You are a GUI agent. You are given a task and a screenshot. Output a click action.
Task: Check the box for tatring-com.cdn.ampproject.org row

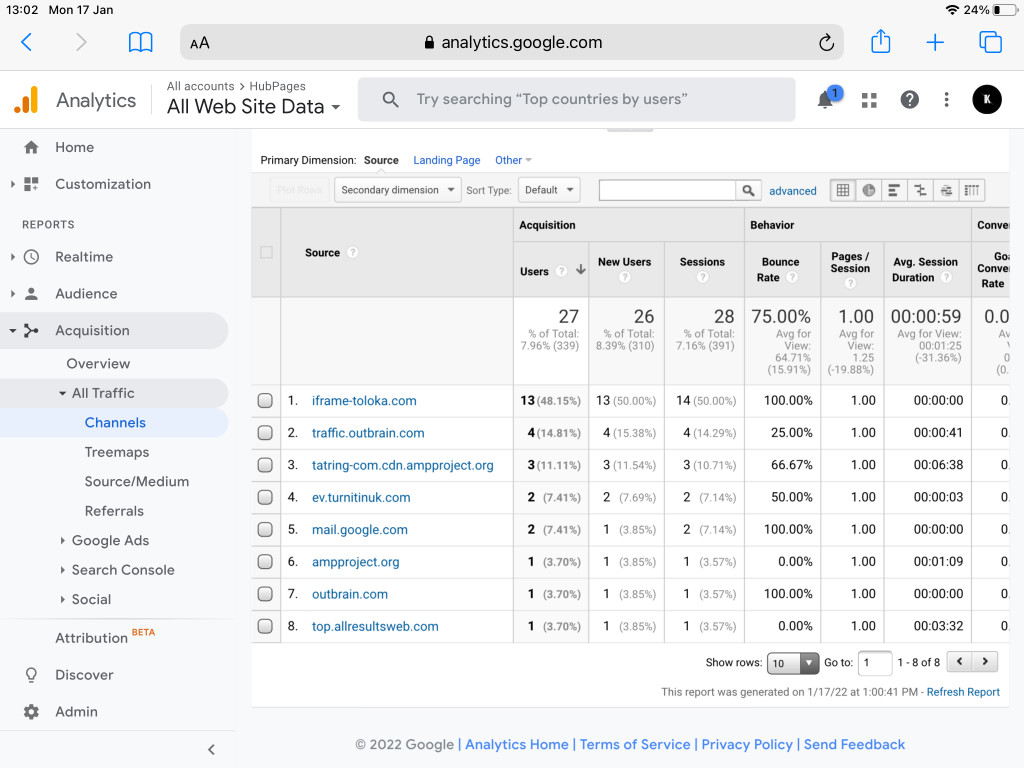pyautogui.click(x=265, y=465)
